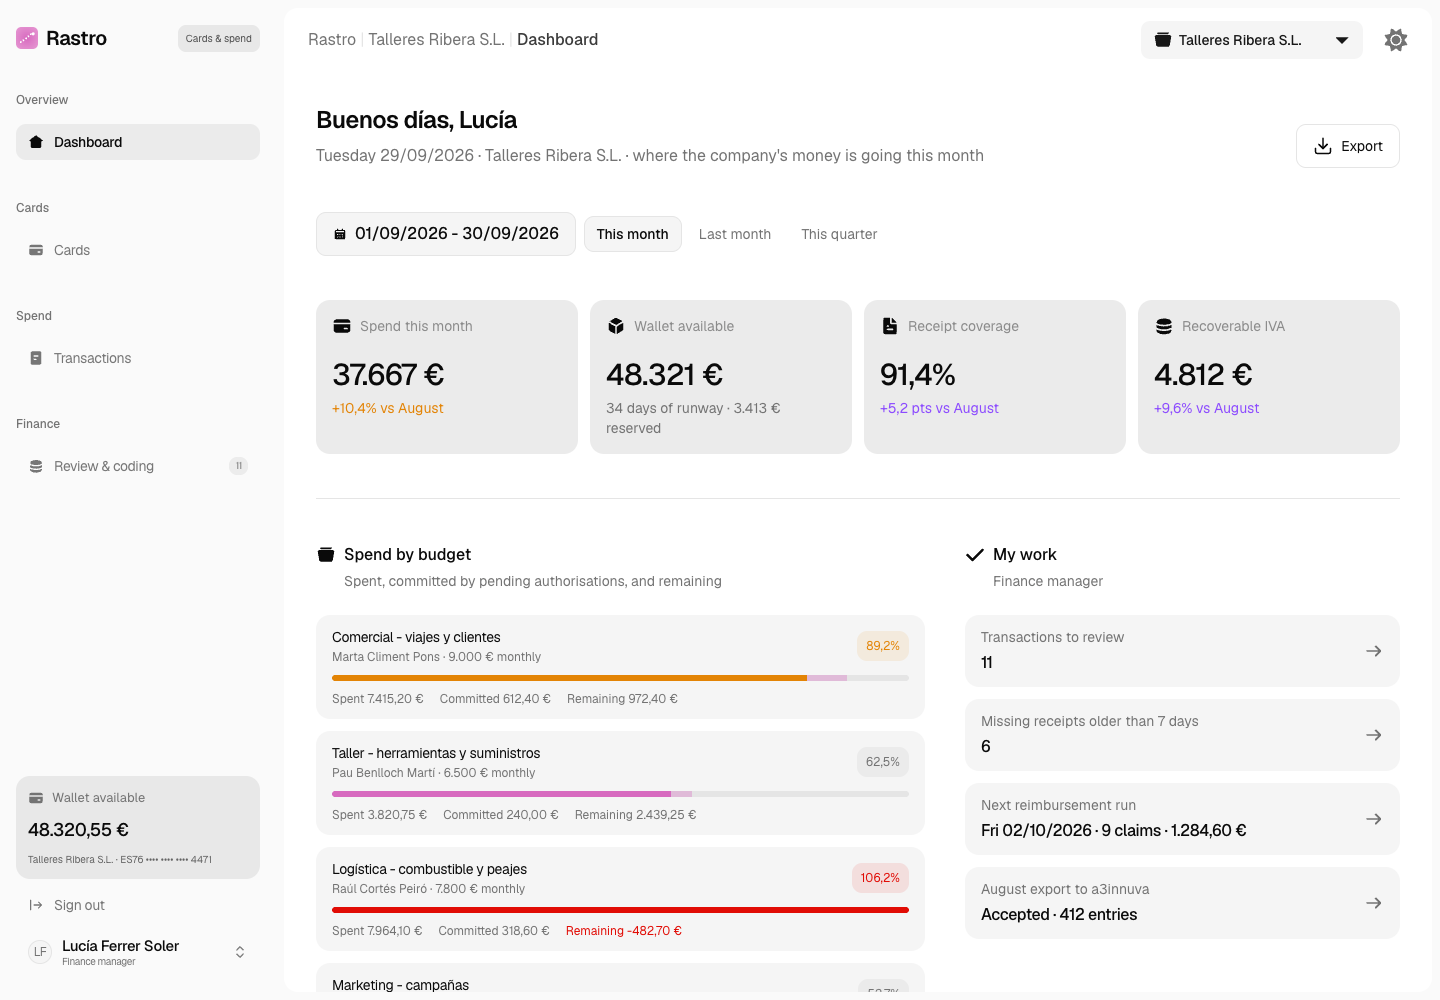This screenshot has height=1000, width=1440.
Task: Click the Remaining -482,70 € text
Action: click(624, 931)
